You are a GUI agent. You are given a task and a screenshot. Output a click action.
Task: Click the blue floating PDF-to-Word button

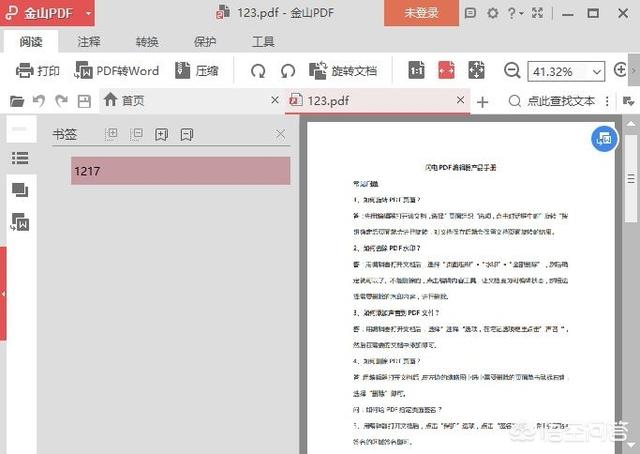tap(604, 139)
